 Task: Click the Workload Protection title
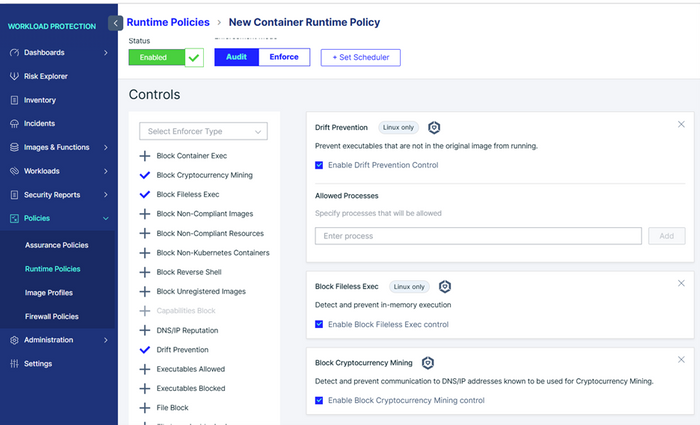[x=52, y=26]
